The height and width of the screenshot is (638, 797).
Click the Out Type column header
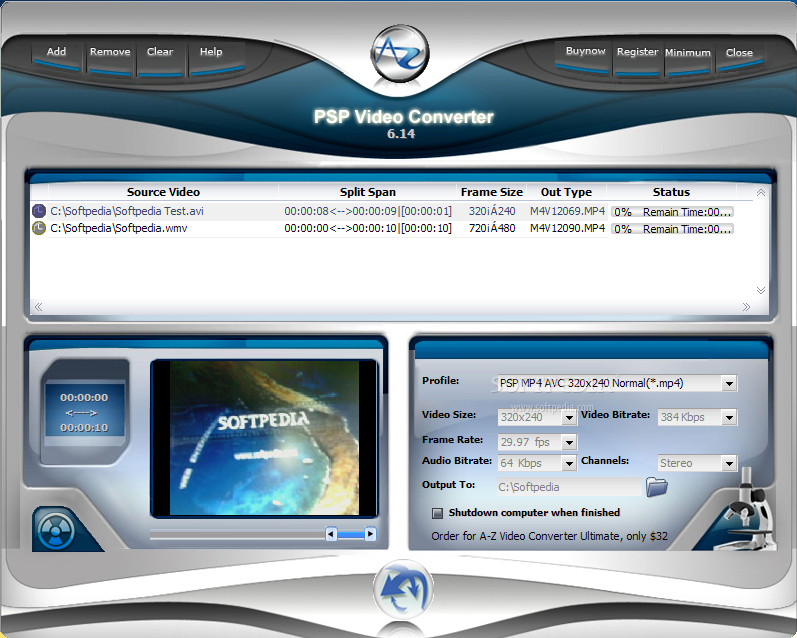tap(566, 192)
